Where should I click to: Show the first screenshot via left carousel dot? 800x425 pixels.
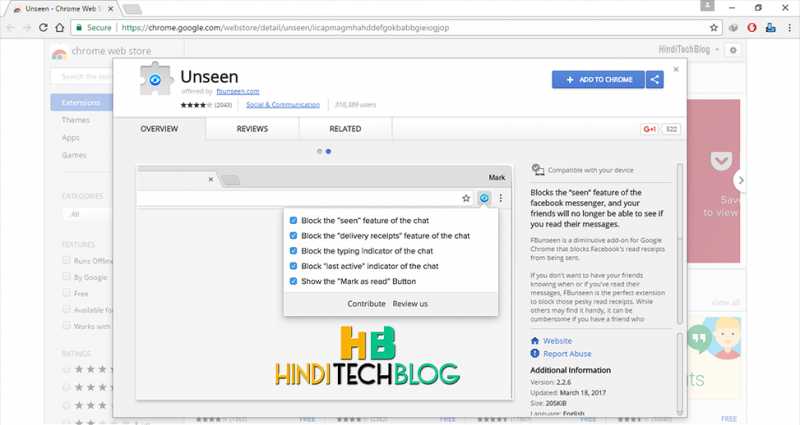[319, 152]
